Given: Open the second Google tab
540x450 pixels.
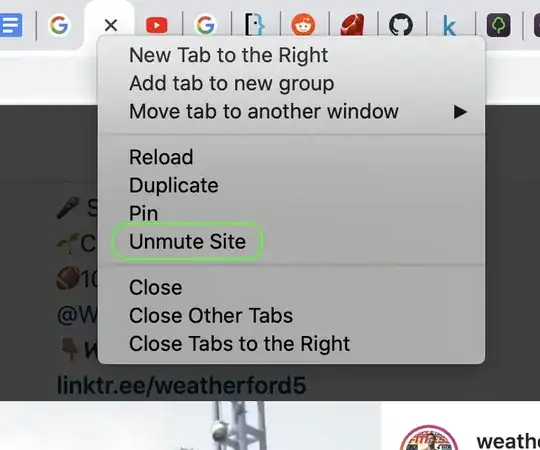Looking at the screenshot, I should (206, 25).
